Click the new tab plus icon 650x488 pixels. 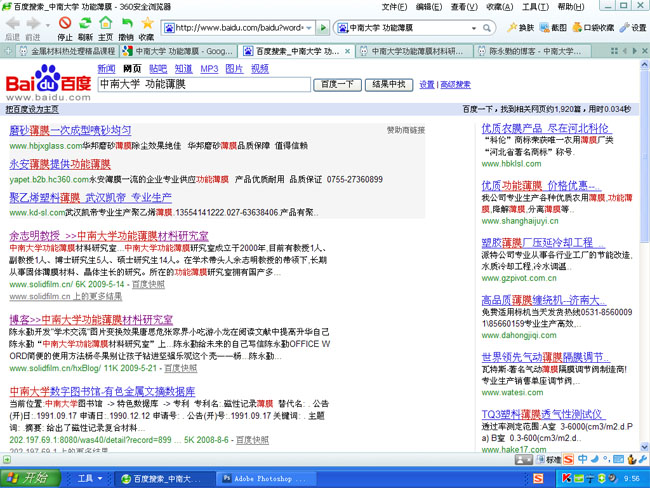[x=7, y=51]
